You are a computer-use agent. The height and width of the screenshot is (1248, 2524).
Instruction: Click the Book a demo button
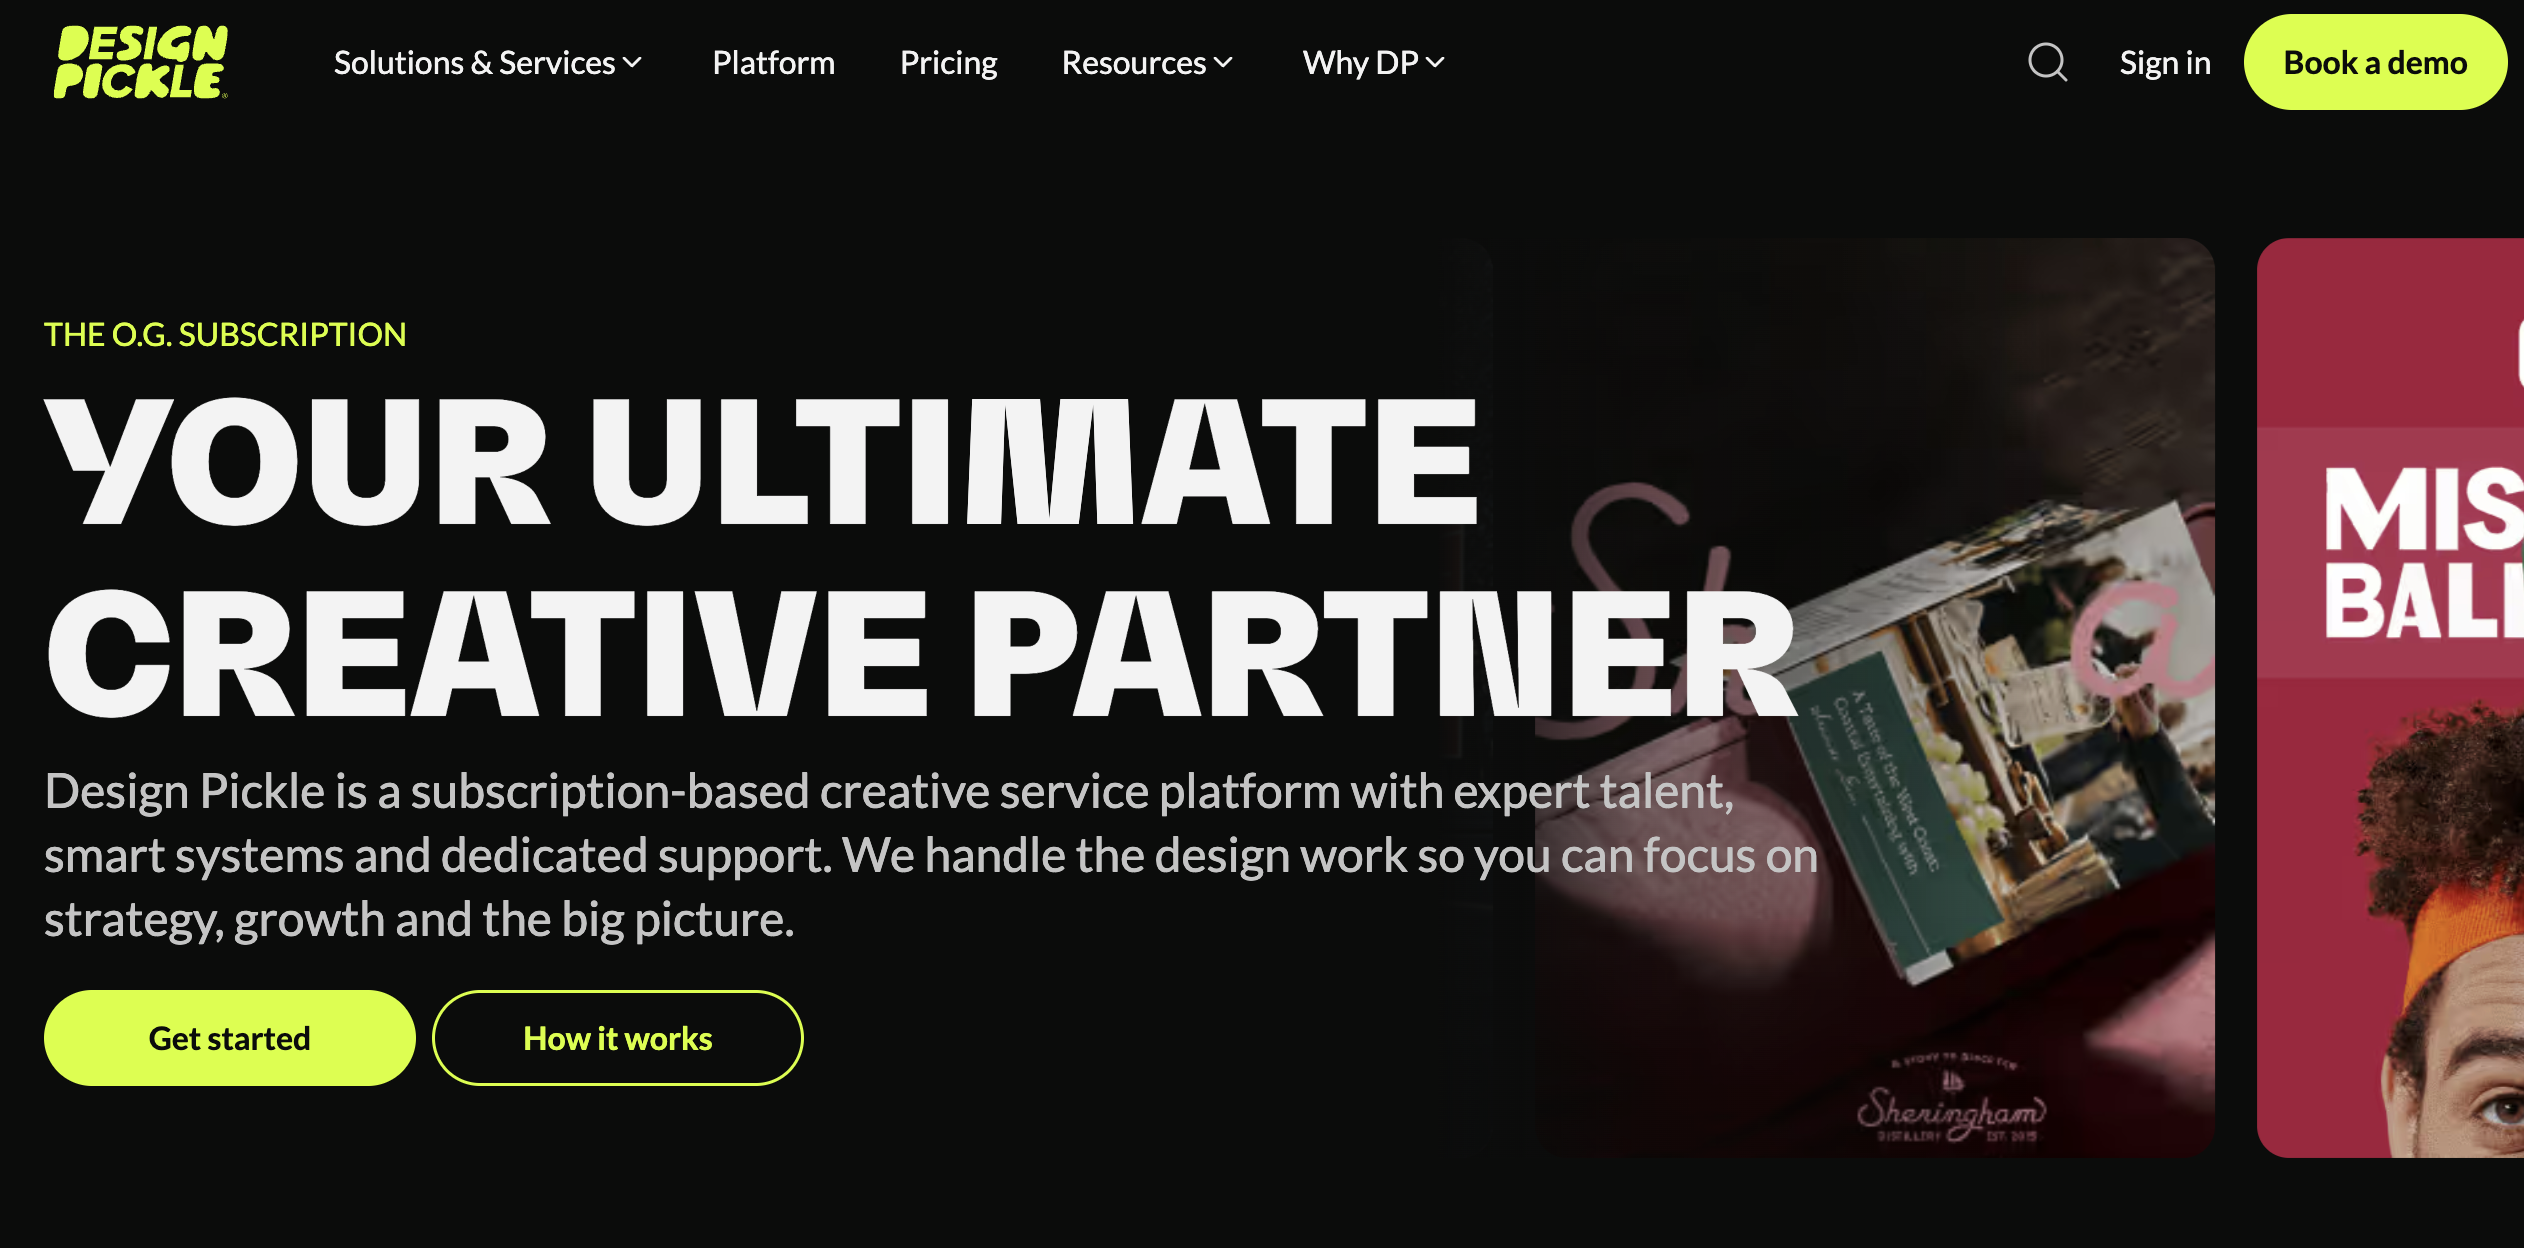pos(2375,62)
